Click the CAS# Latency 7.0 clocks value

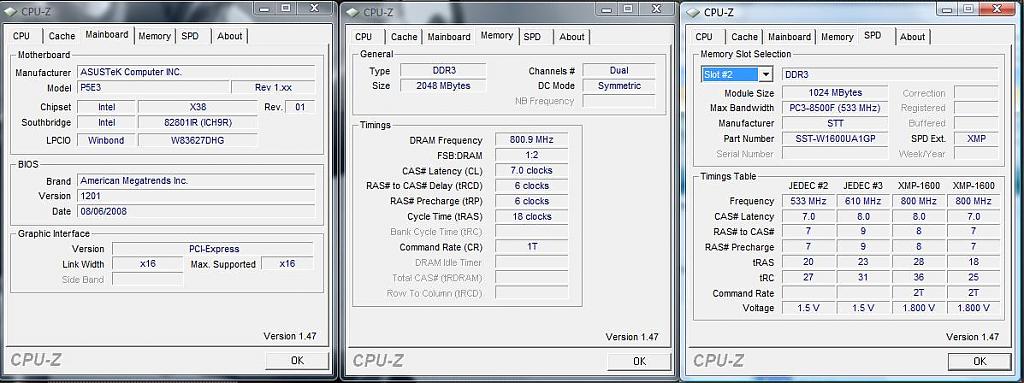[x=532, y=170]
